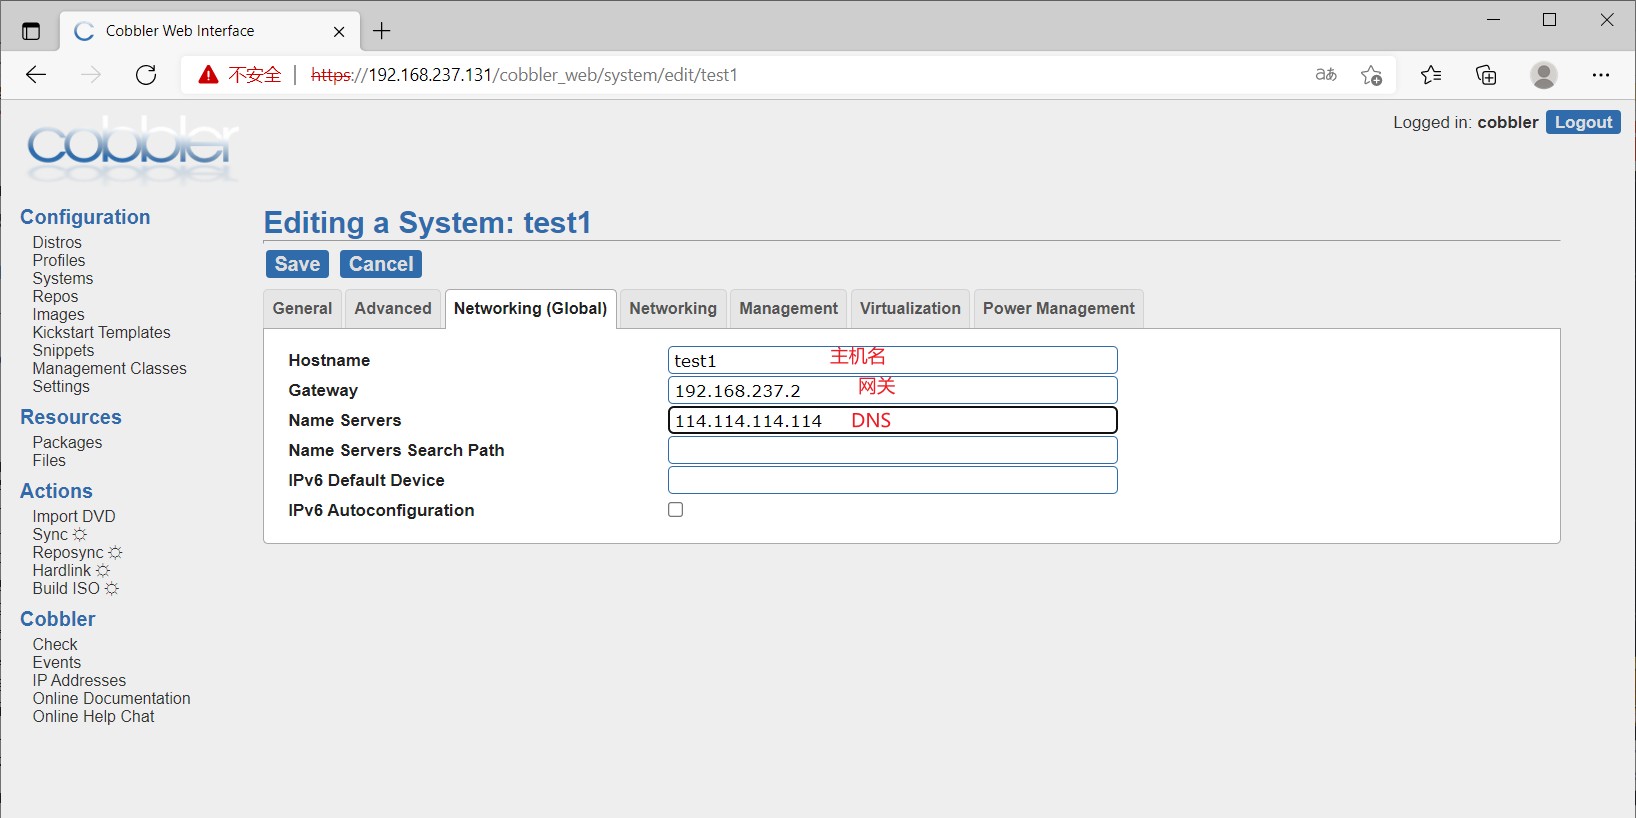Run the Reposync action
Viewport: 1636px width, 818px height.
tap(77, 552)
